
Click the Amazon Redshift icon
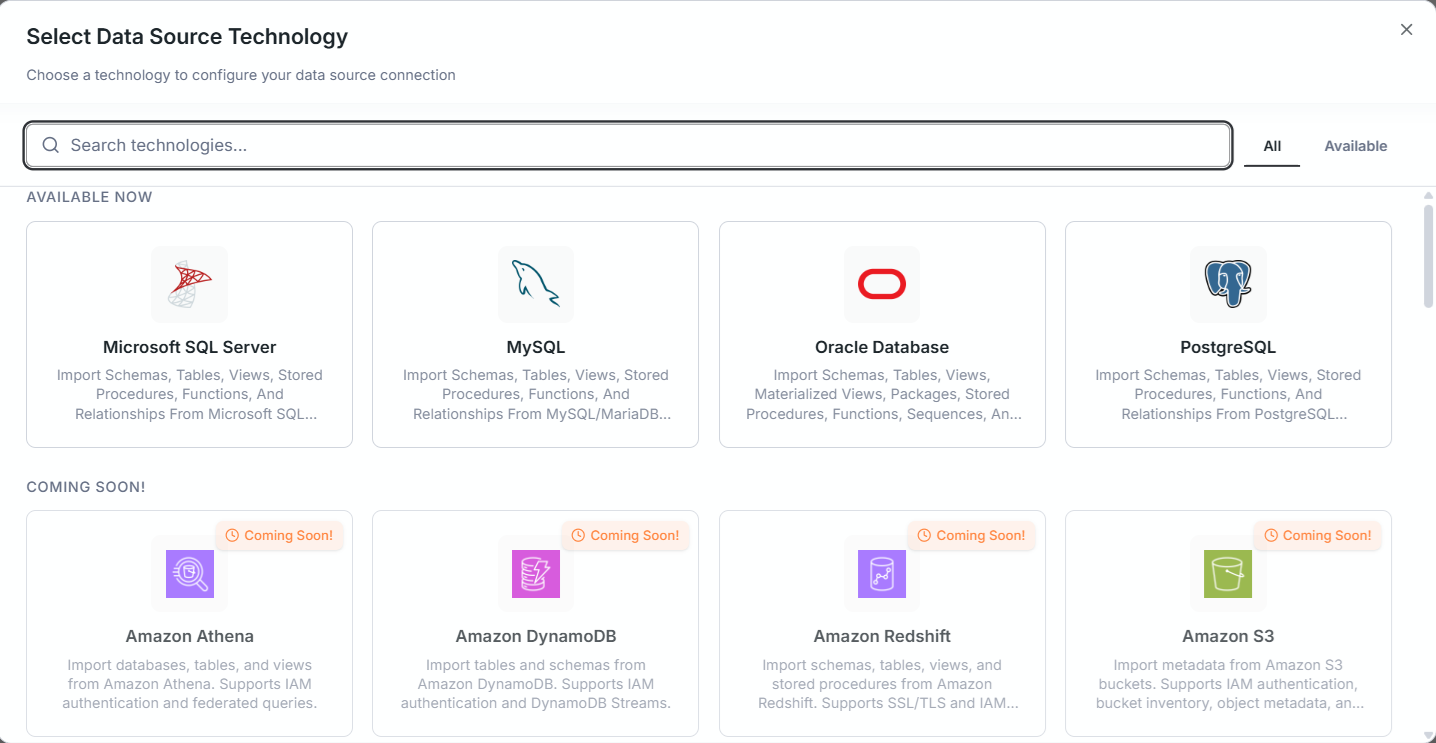882,574
